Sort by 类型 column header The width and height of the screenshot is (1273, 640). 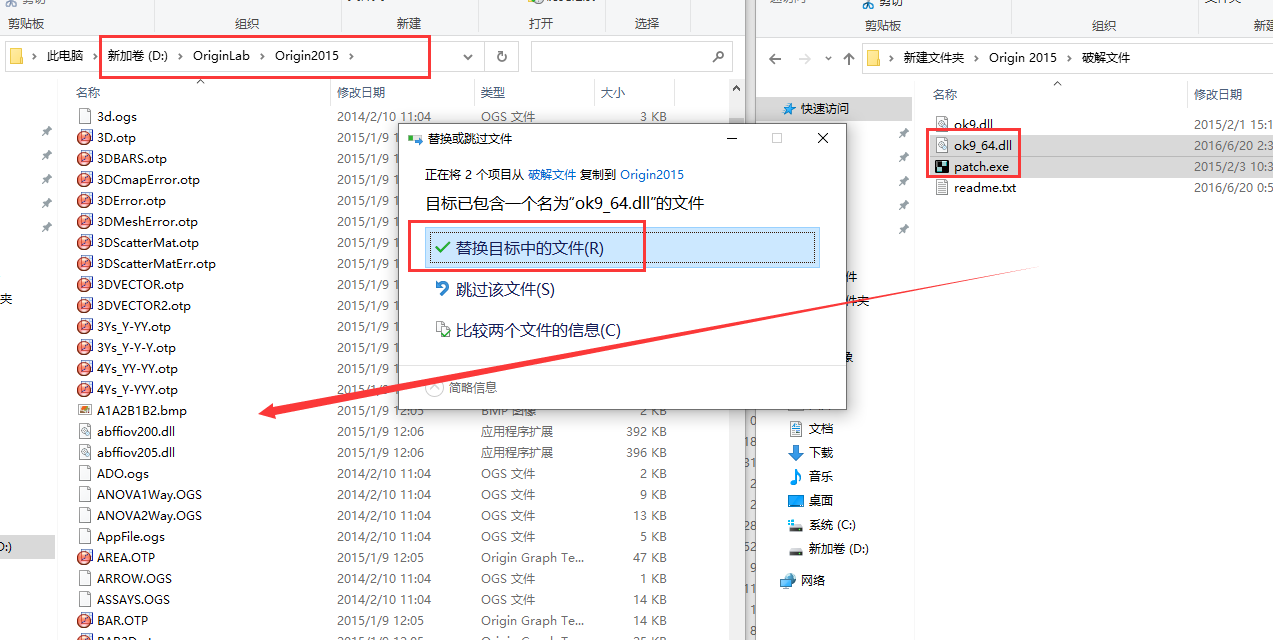[492, 93]
